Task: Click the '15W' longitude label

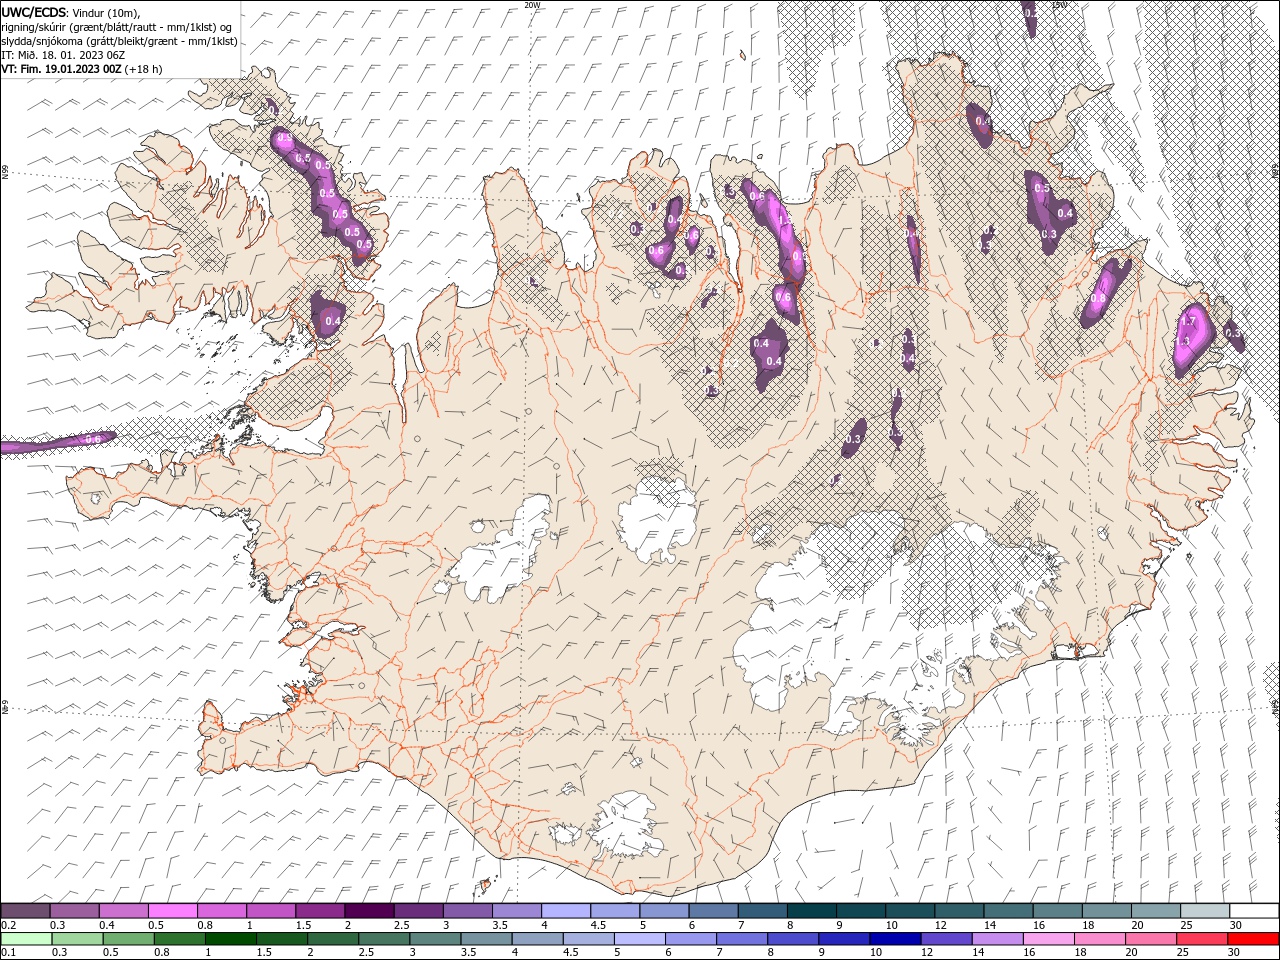Action: tap(1058, 5)
